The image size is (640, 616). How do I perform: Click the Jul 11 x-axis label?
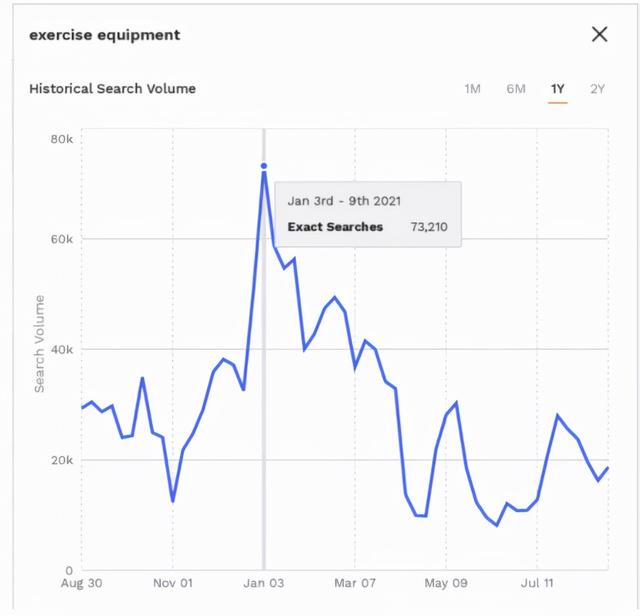click(538, 581)
